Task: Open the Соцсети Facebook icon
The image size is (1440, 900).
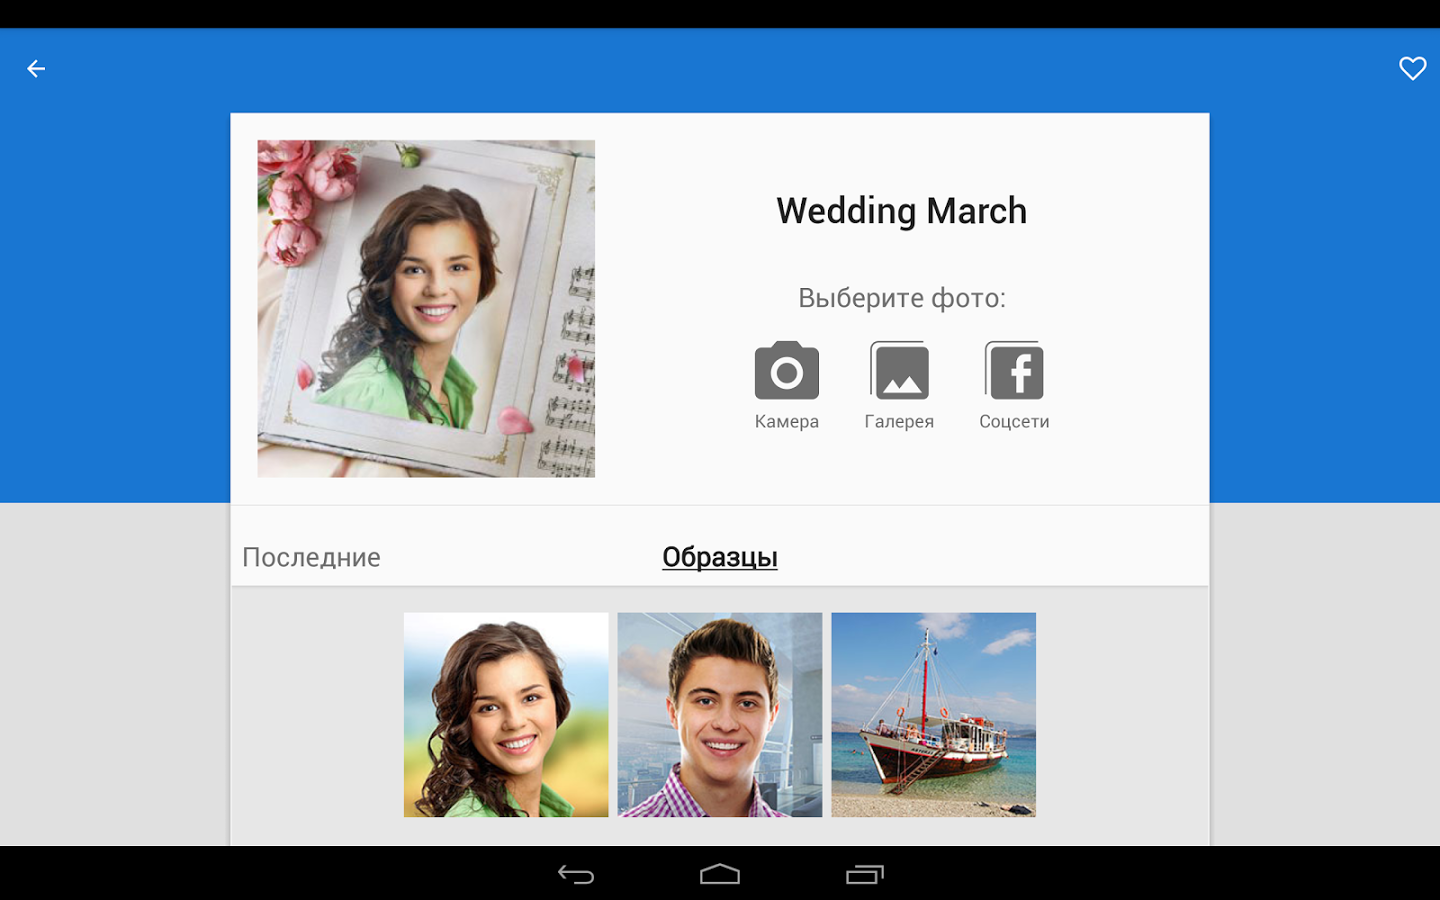Action: (x=1014, y=371)
